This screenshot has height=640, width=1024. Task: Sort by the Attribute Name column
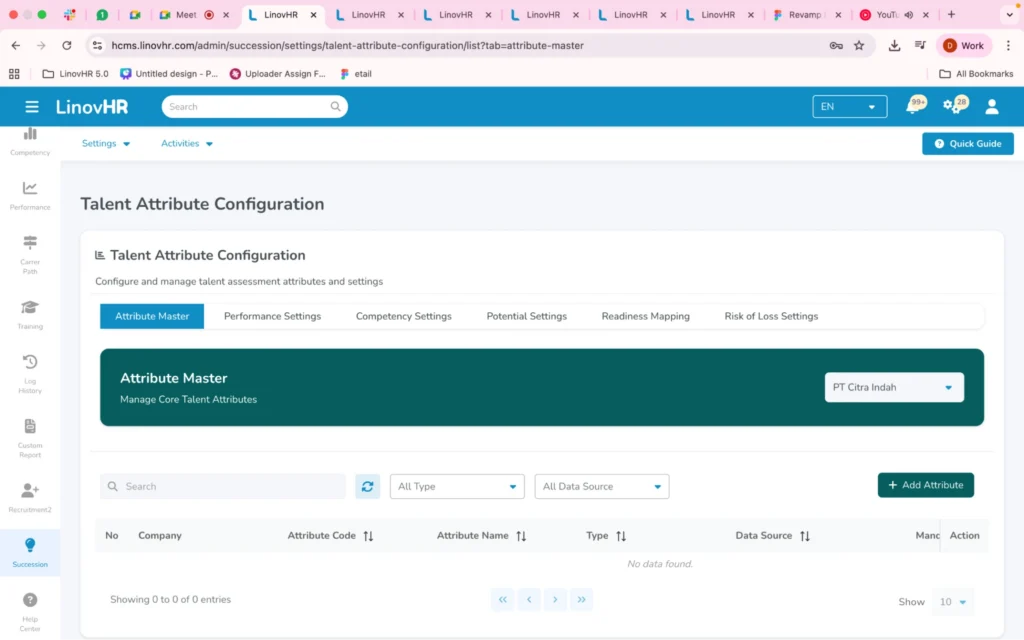click(x=520, y=535)
